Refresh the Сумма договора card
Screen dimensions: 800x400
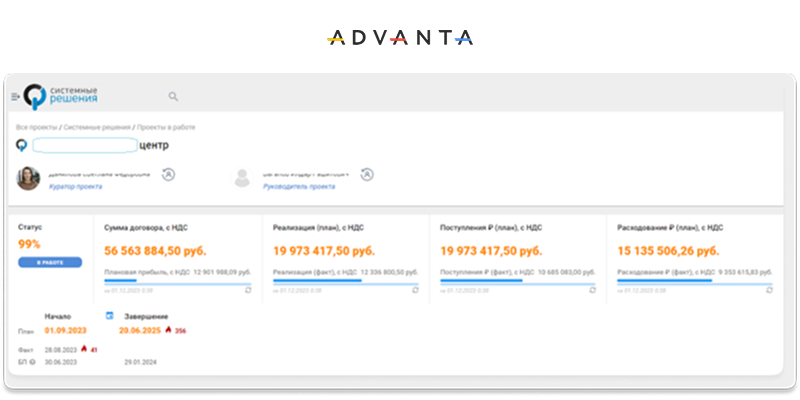248,289
